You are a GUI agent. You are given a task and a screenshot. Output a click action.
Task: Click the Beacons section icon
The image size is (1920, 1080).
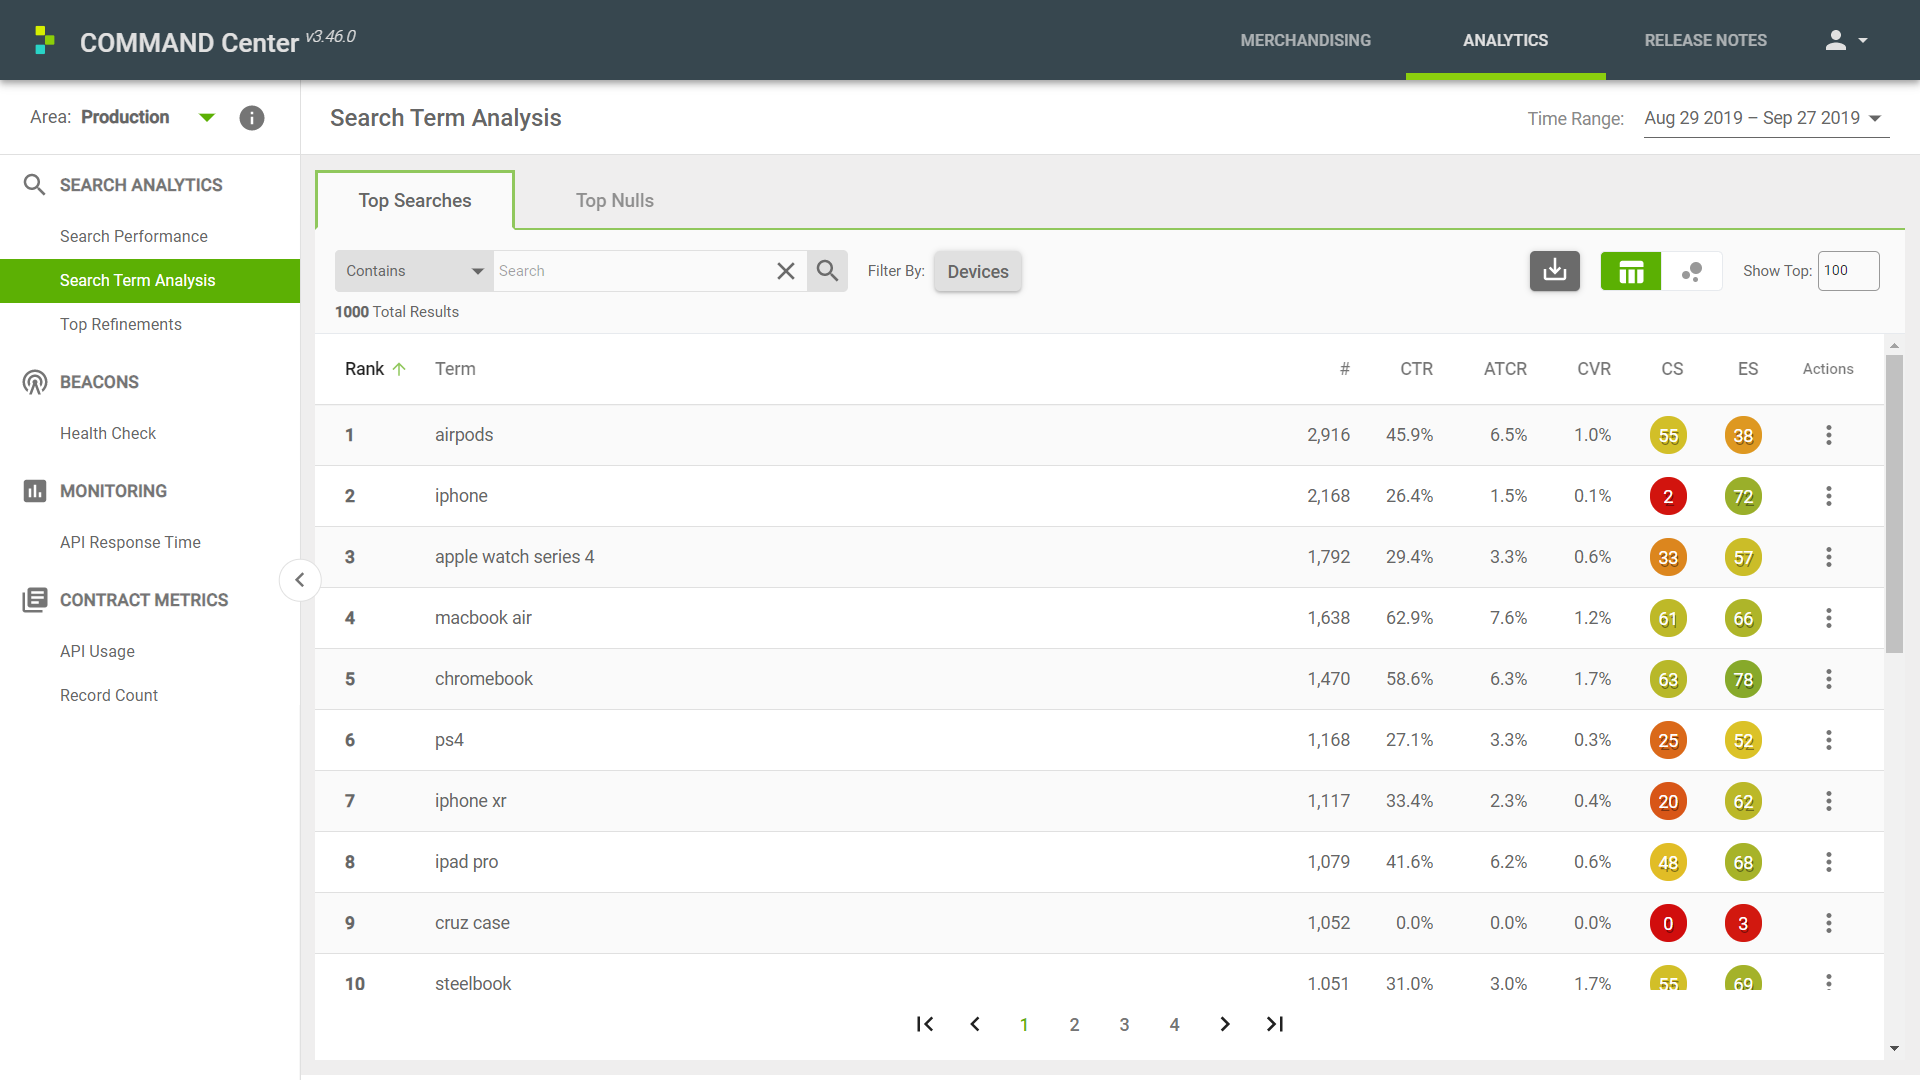point(35,382)
